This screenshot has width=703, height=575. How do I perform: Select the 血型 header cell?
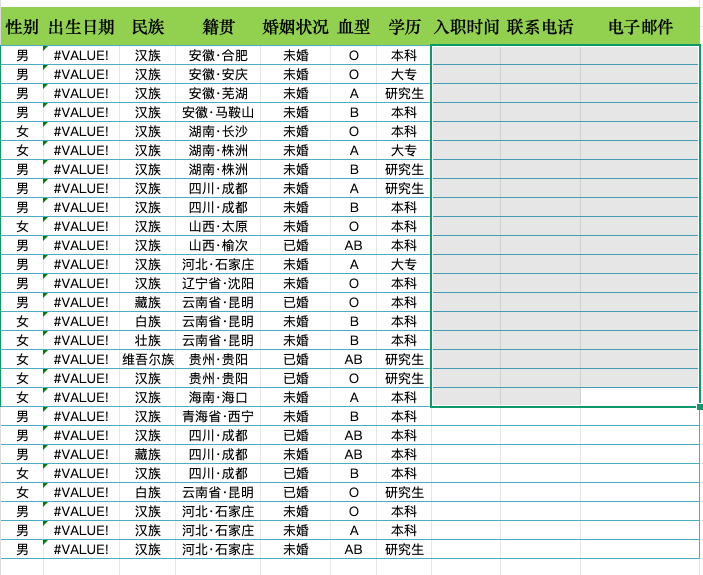click(353, 26)
